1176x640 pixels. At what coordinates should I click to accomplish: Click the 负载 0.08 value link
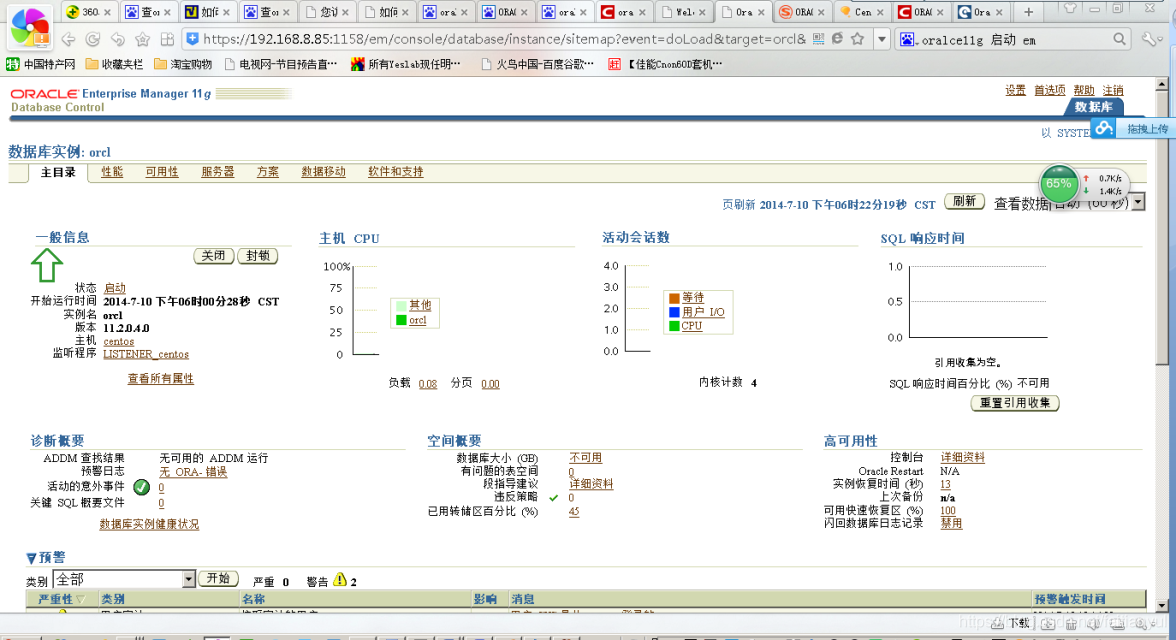pyautogui.click(x=428, y=384)
